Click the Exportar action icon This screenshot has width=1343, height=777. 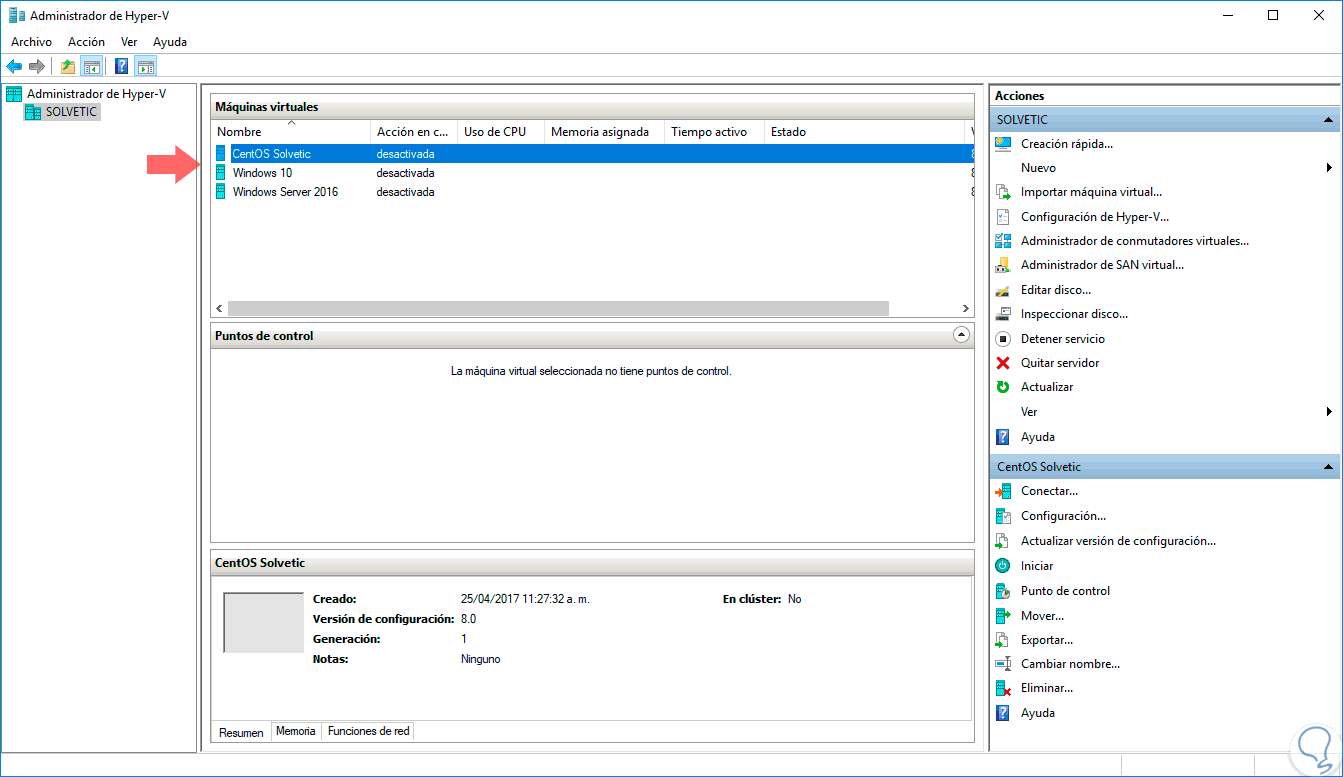1003,640
